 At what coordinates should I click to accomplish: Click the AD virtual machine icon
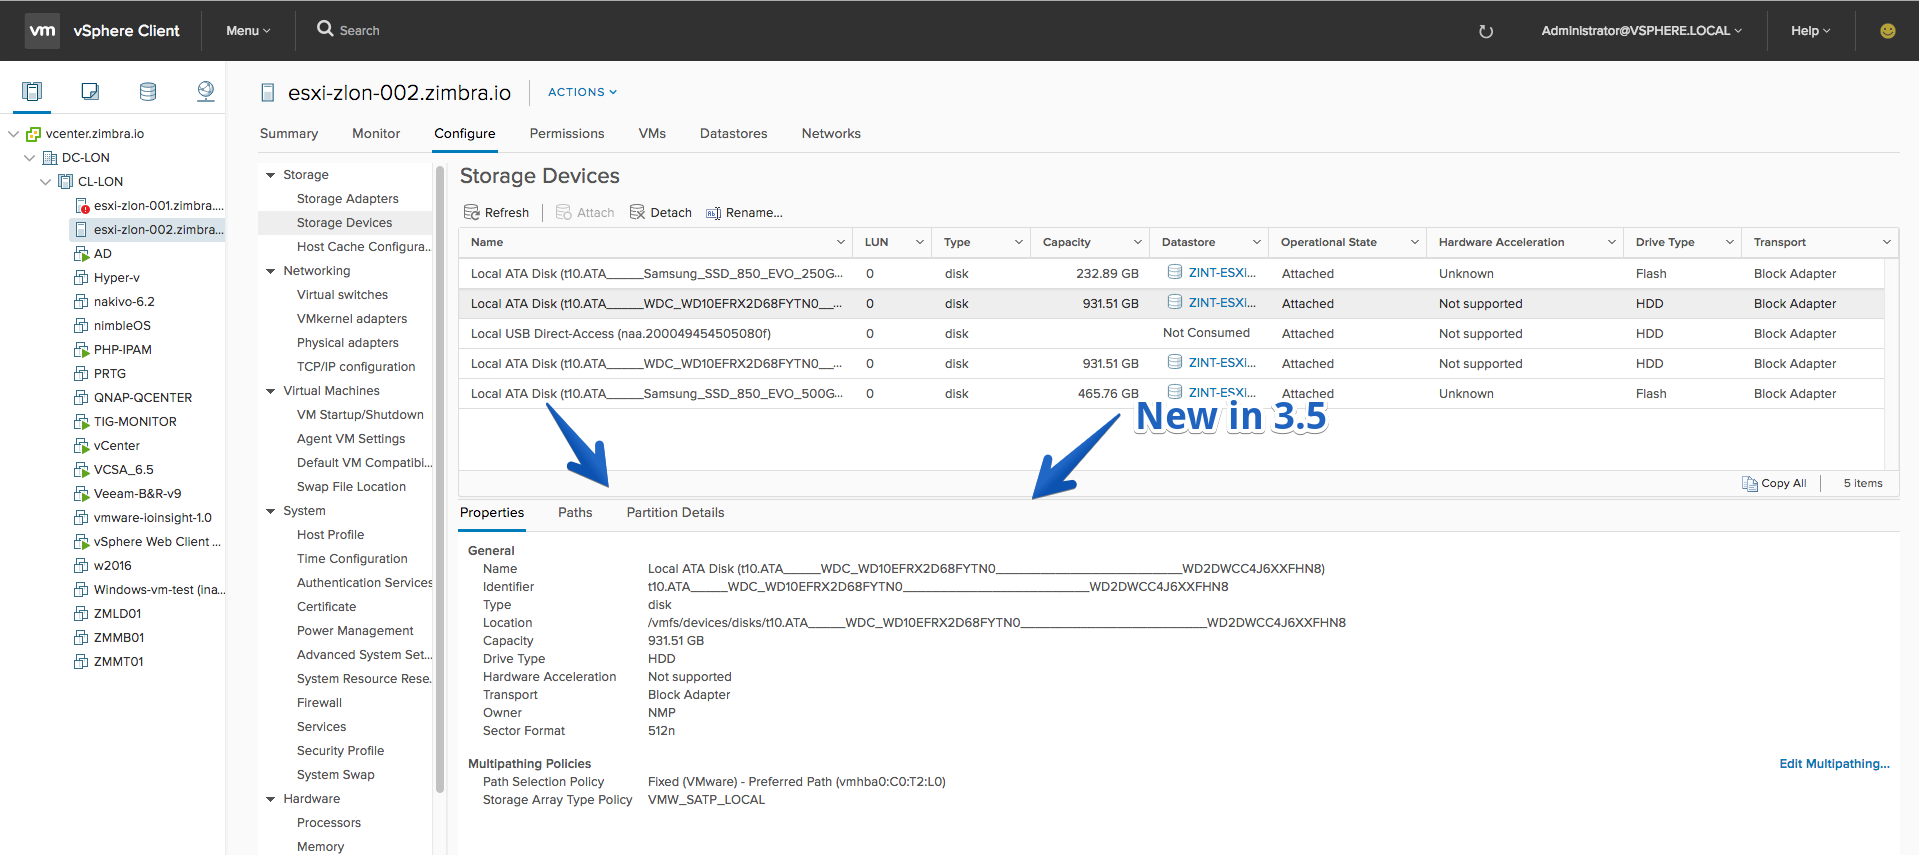(81, 254)
